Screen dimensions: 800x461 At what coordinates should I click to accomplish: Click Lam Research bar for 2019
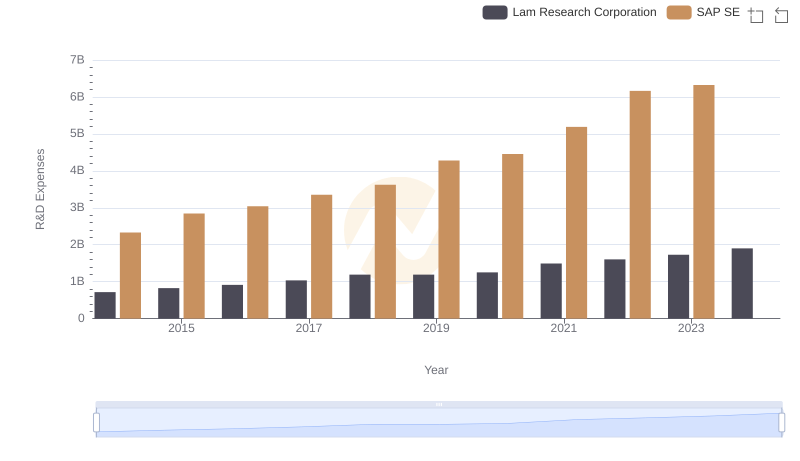point(423,297)
